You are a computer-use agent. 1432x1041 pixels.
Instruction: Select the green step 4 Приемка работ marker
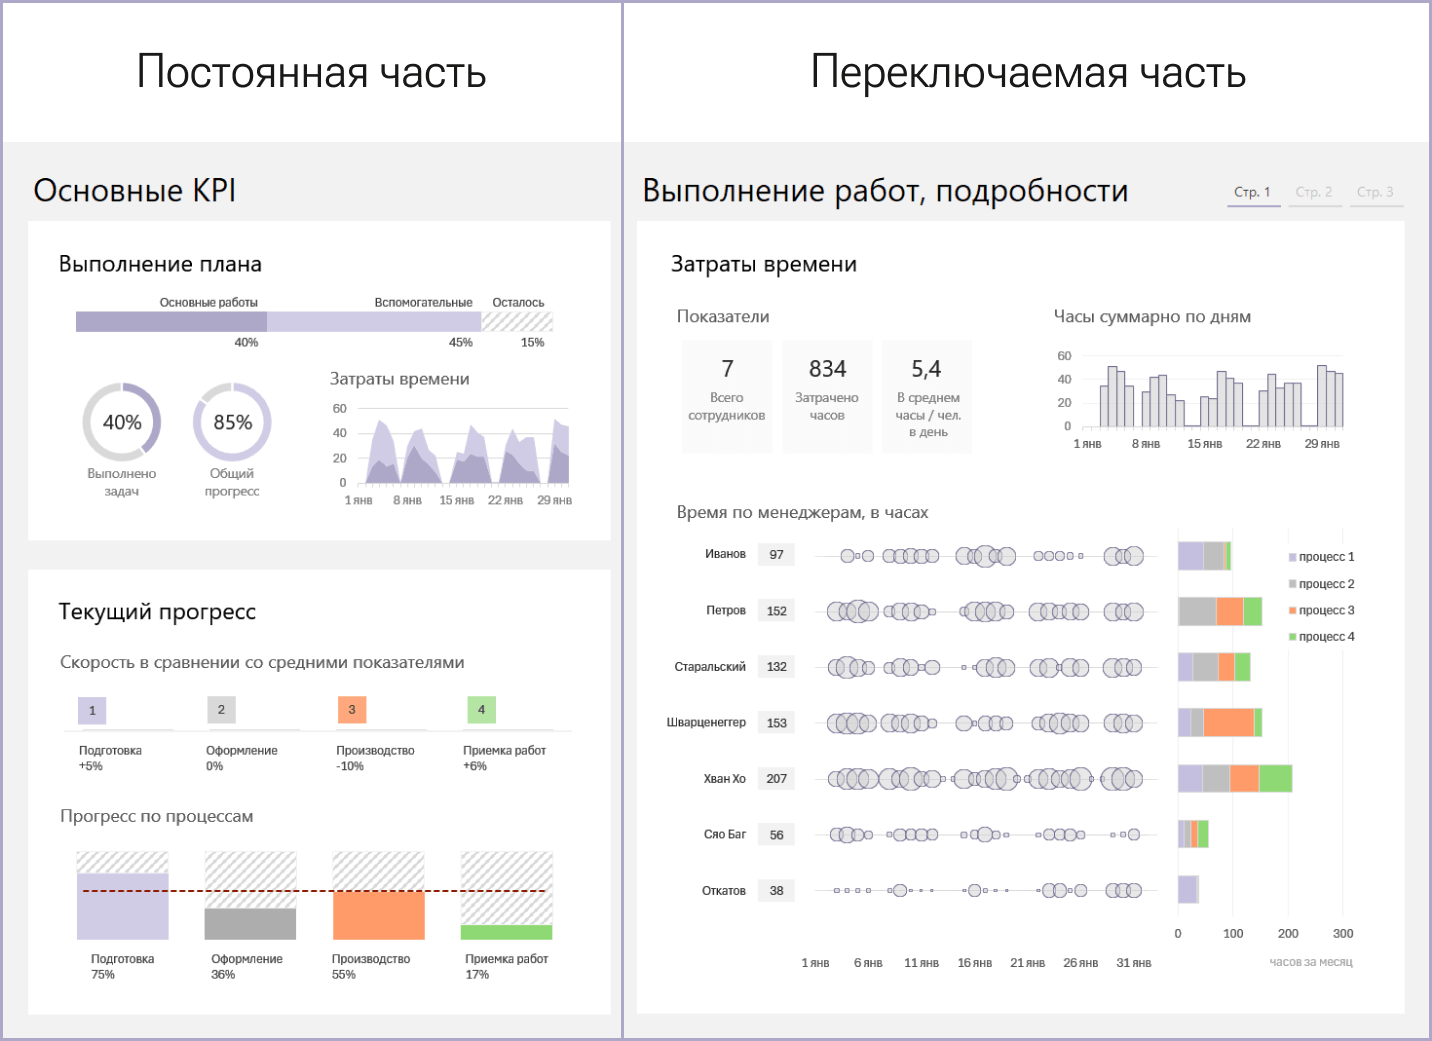click(481, 710)
